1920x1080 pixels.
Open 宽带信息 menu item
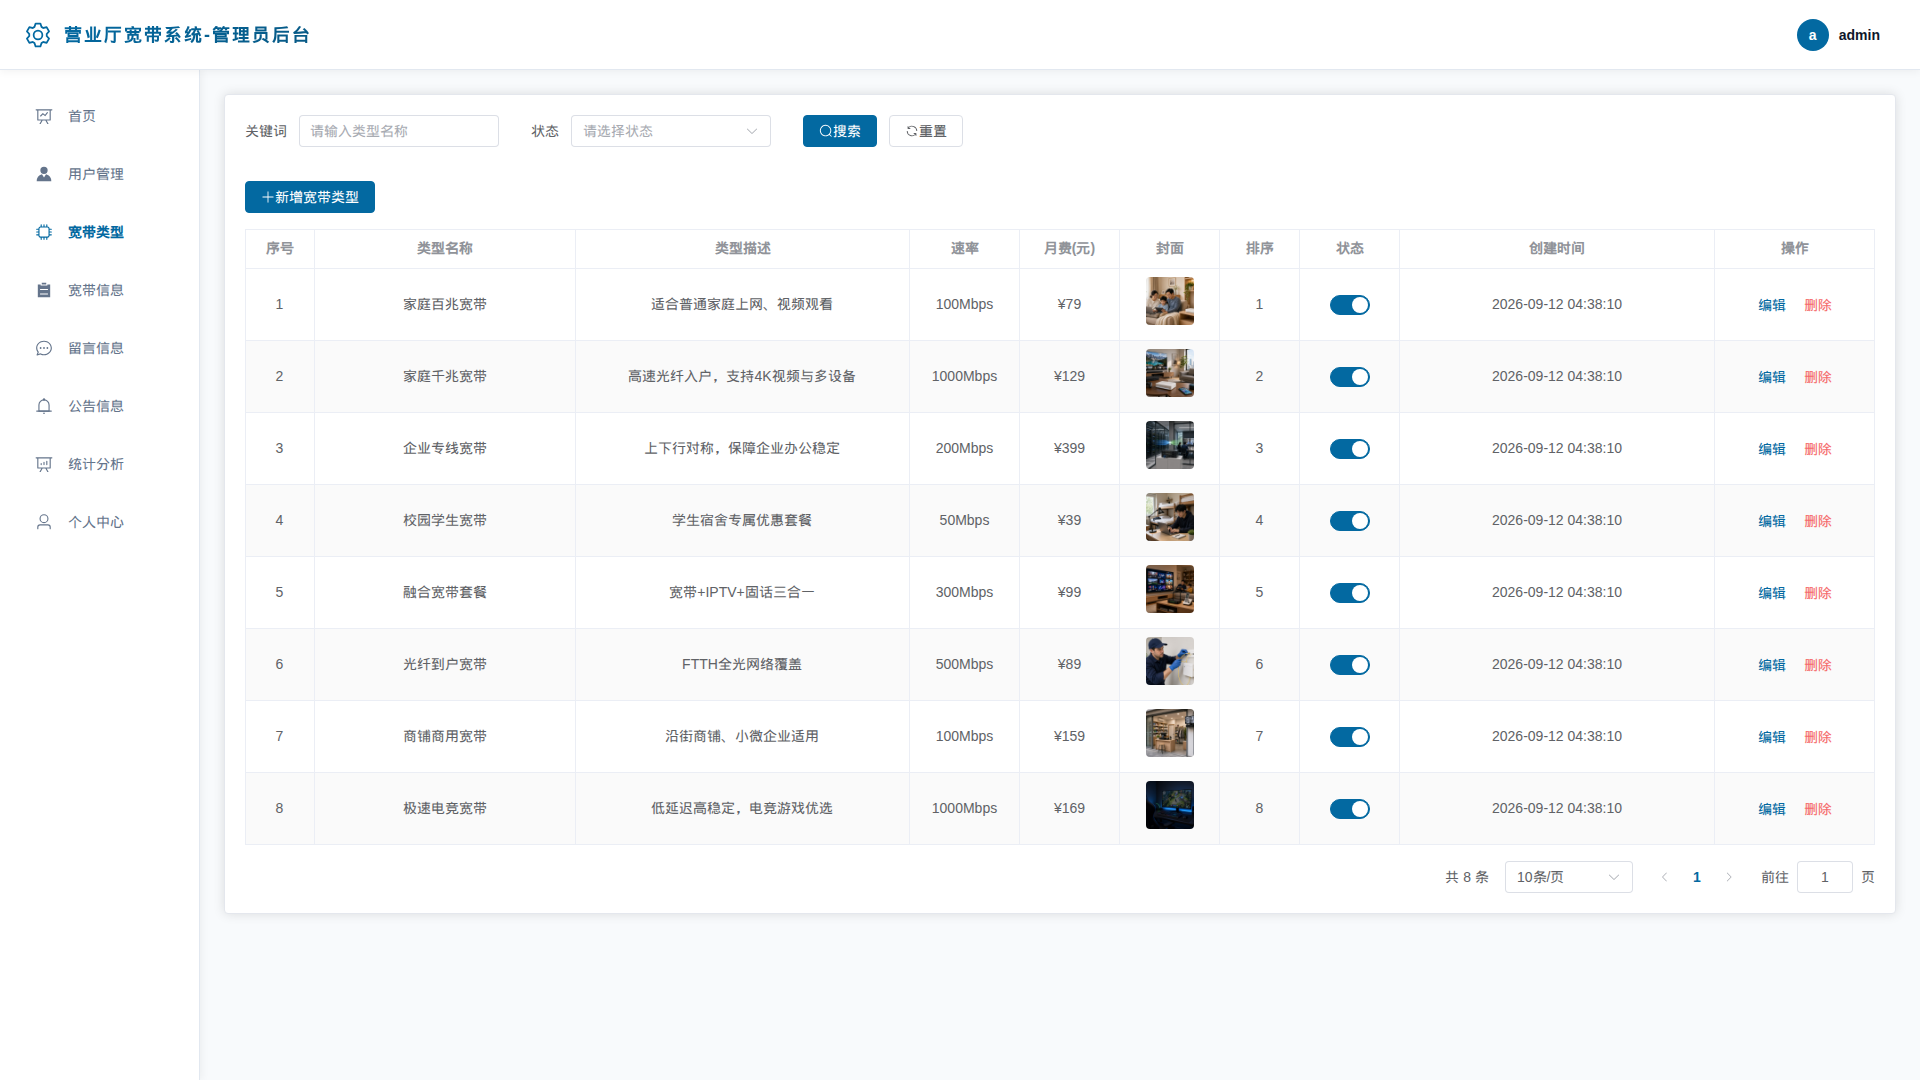[99, 290]
